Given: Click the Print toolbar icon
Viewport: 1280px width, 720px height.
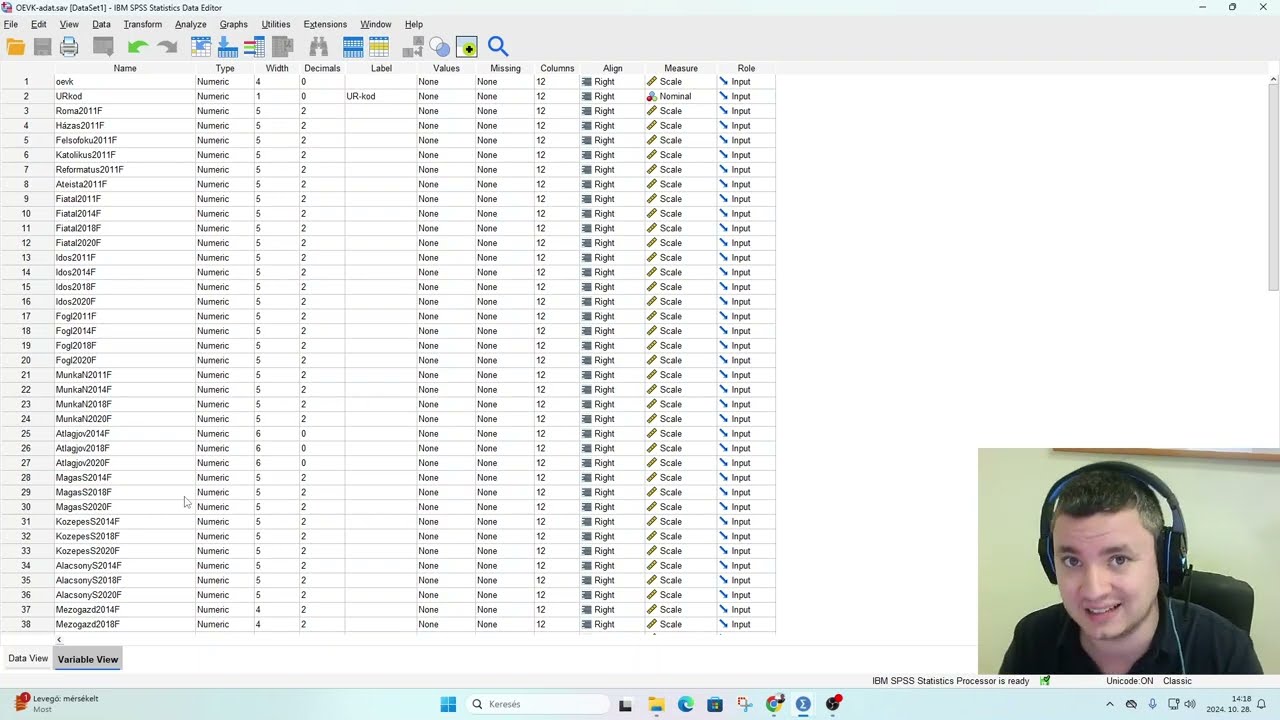Looking at the screenshot, I should (69, 46).
